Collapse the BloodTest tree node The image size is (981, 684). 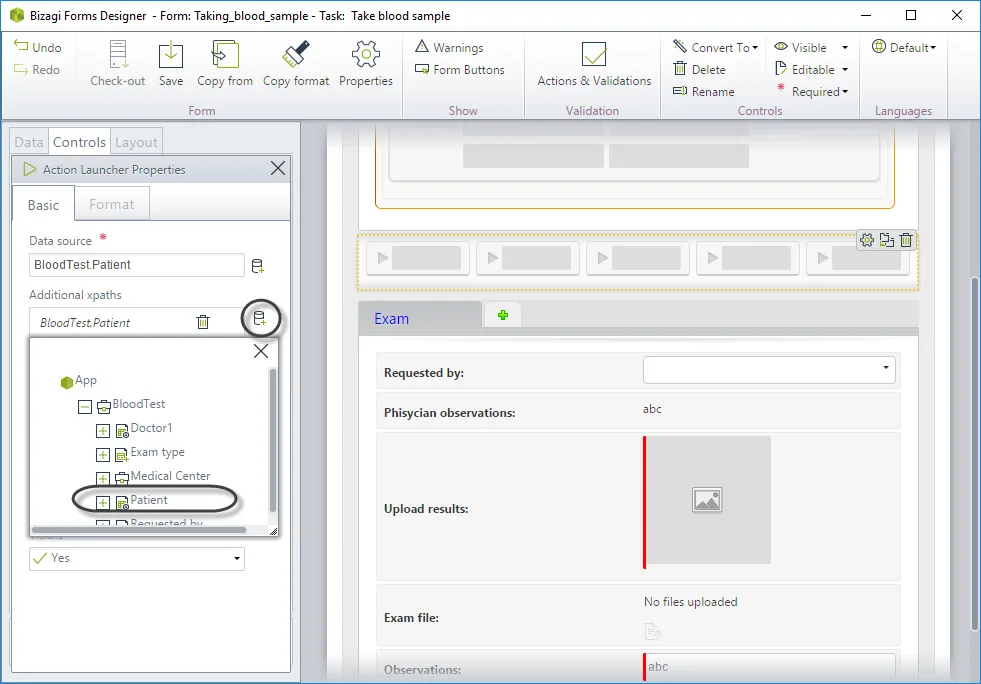[x=84, y=407]
